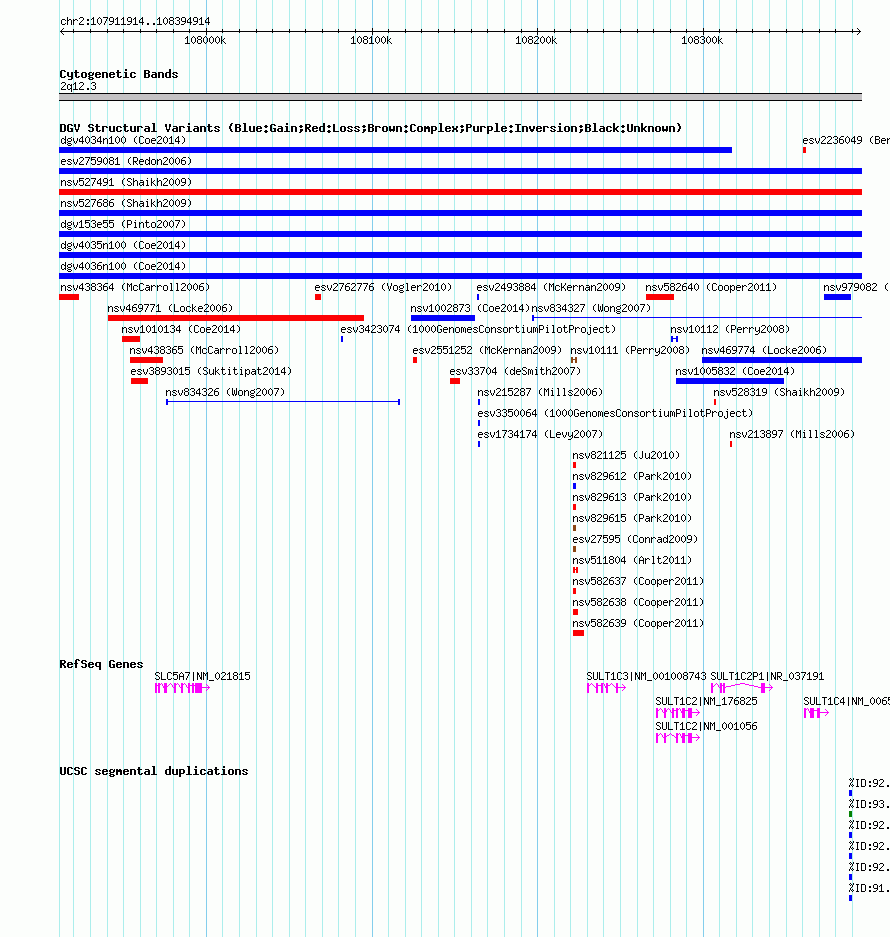Viewport: 890px width, 937px height.
Task: Click the nsv528319 (Shaikh2009) label
Action: pyautogui.click(x=779, y=392)
